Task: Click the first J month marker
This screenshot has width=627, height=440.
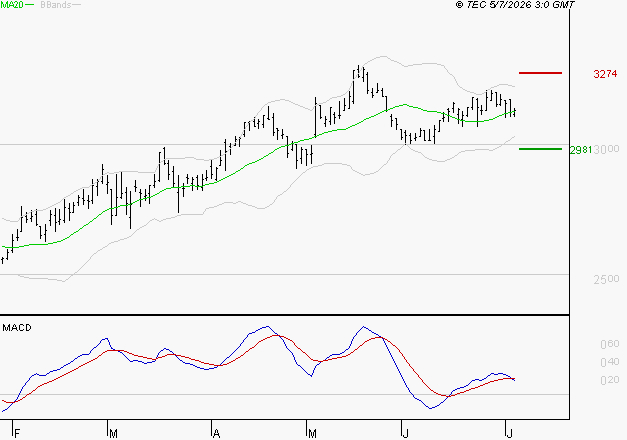Action: [405, 433]
